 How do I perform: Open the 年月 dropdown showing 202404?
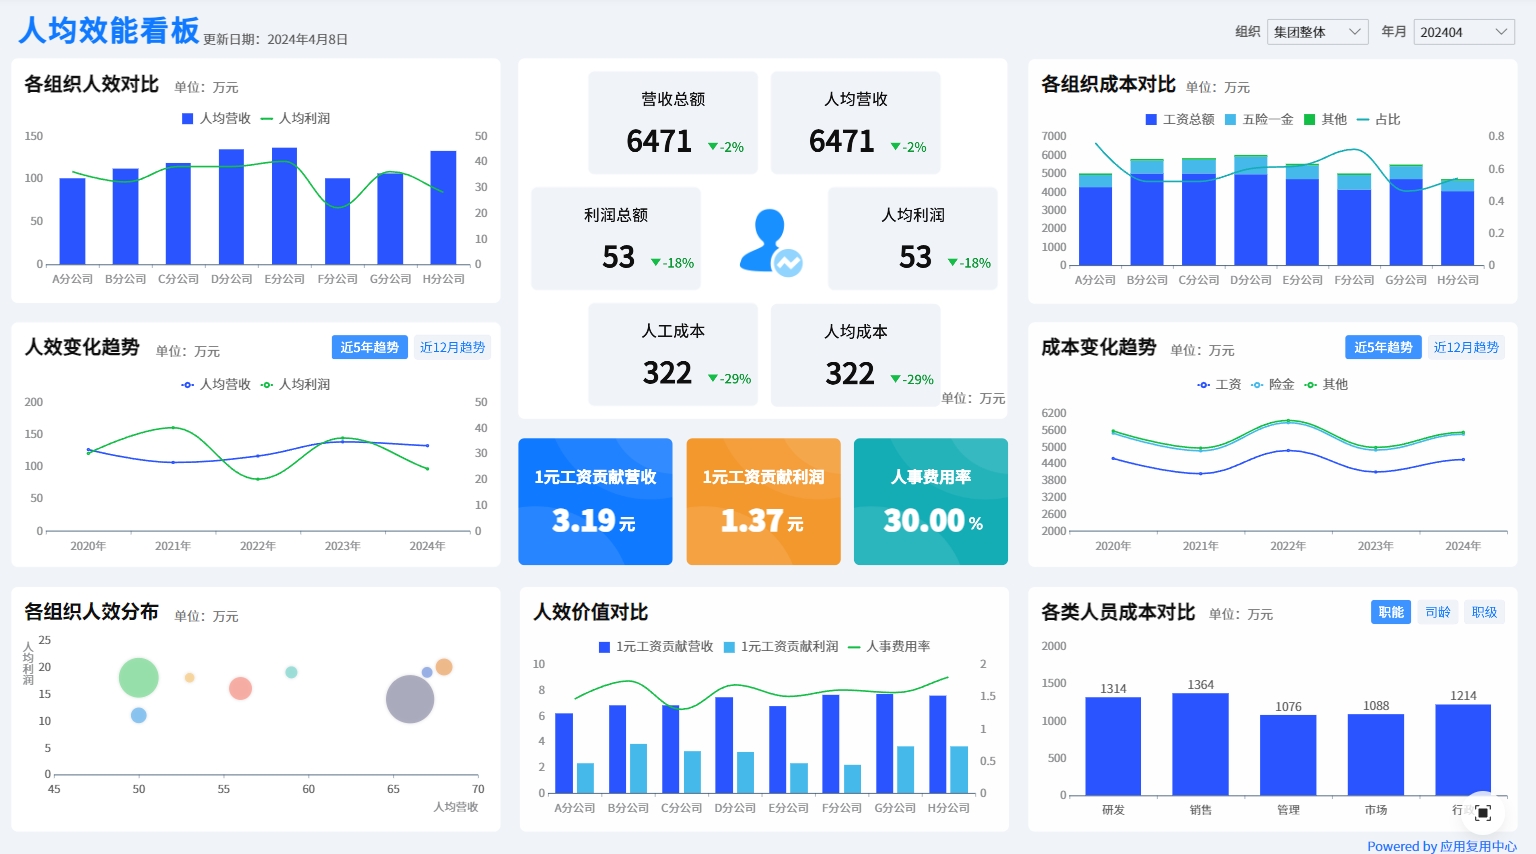pyautogui.click(x=1464, y=32)
